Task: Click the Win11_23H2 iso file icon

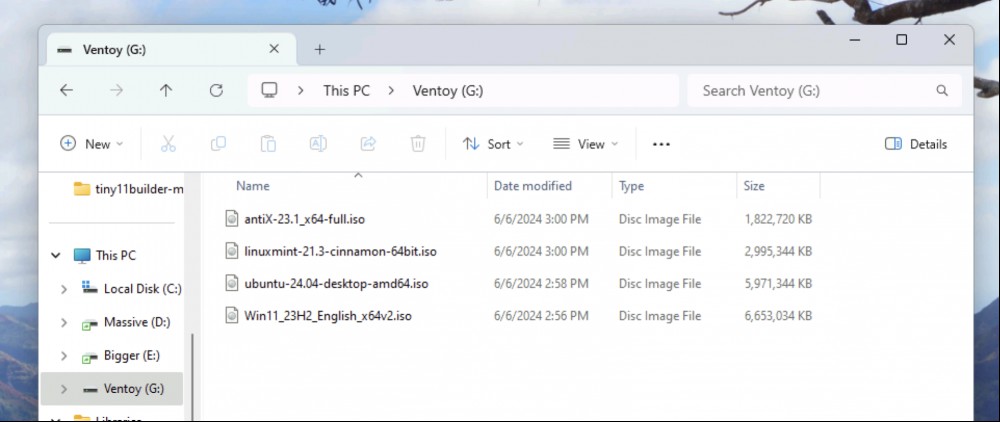Action: point(232,316)
